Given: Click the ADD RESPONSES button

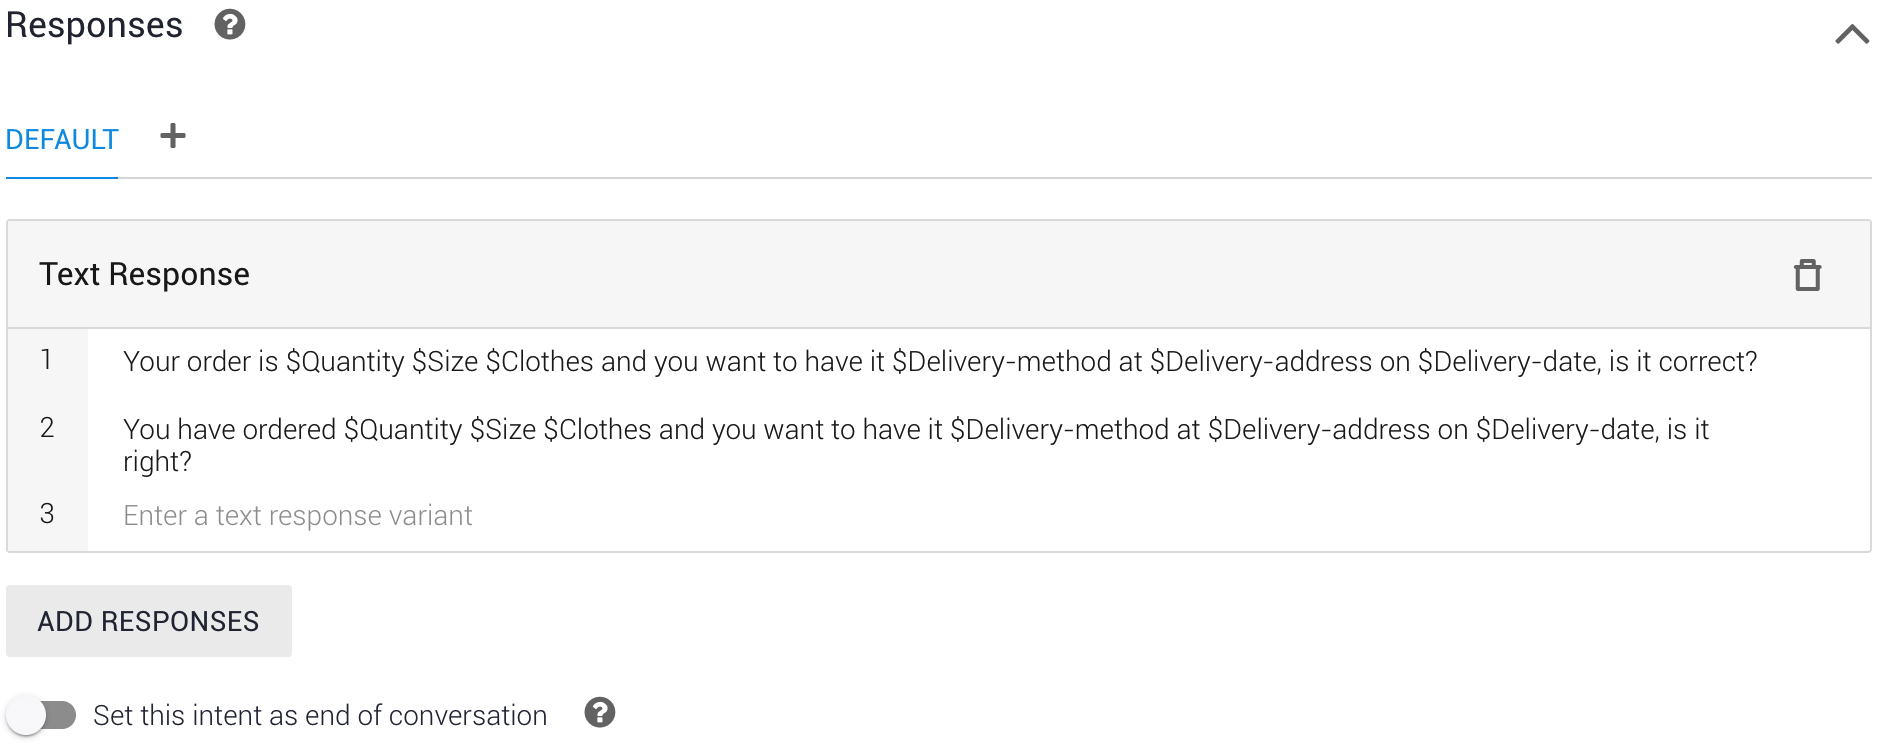Looking at the screenshot, I should (149, 621).
